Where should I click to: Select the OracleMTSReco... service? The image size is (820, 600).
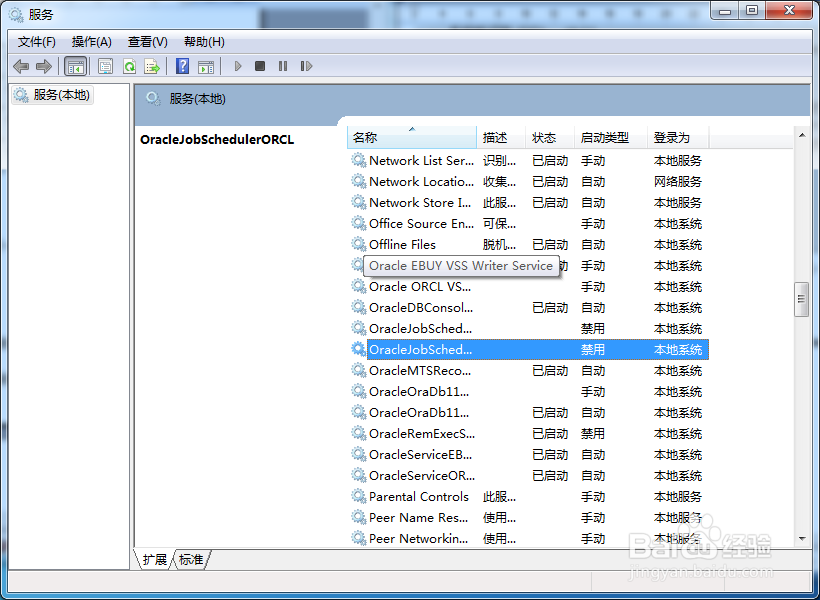click(x=528, y=370)
